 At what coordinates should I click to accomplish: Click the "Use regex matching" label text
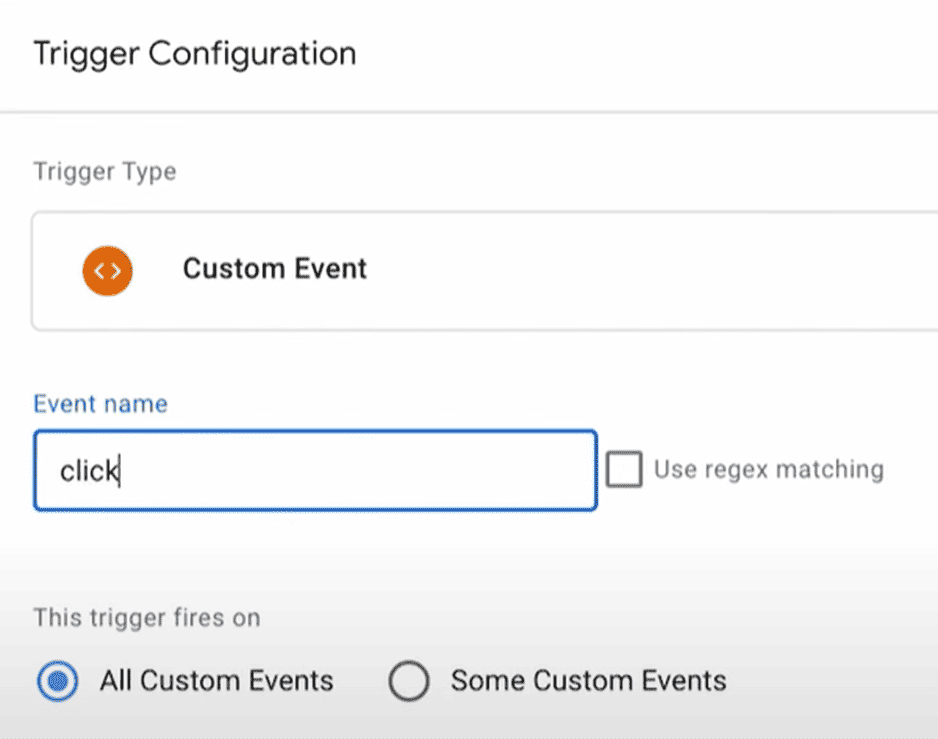[x=768, y=469]
